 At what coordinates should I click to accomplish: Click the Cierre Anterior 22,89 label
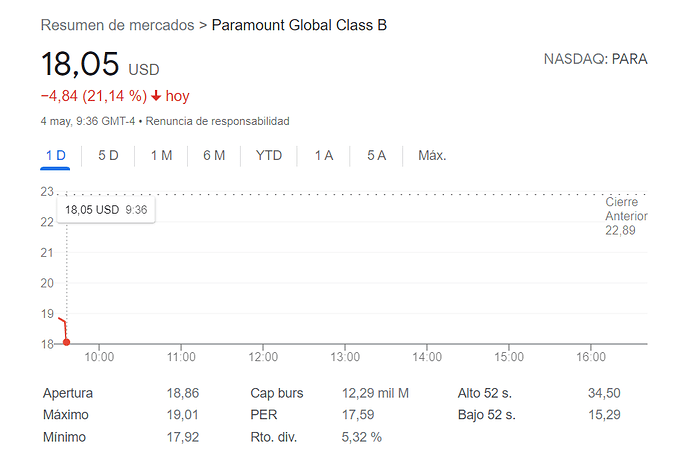point(626,216)
